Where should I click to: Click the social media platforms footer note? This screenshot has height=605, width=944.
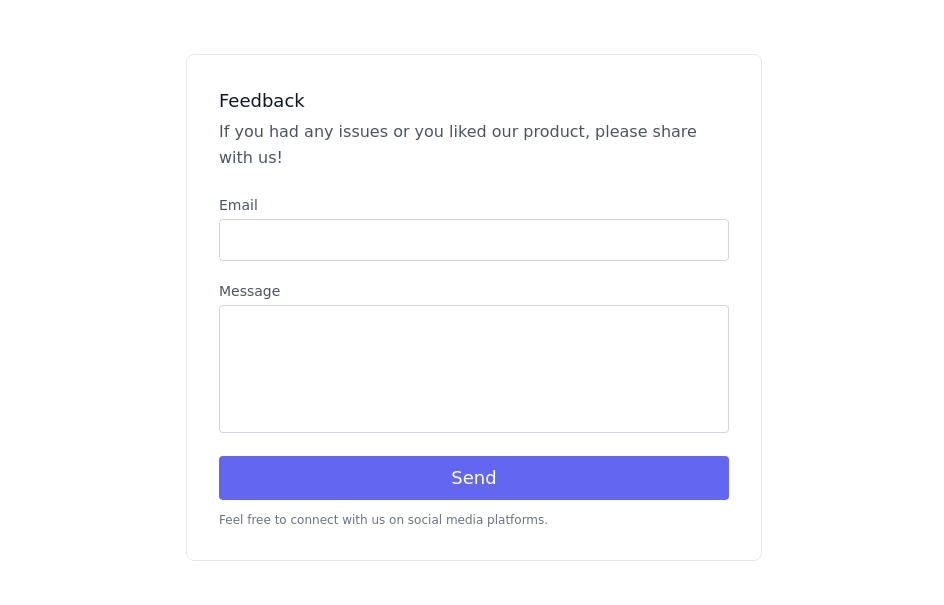point(383,520)
